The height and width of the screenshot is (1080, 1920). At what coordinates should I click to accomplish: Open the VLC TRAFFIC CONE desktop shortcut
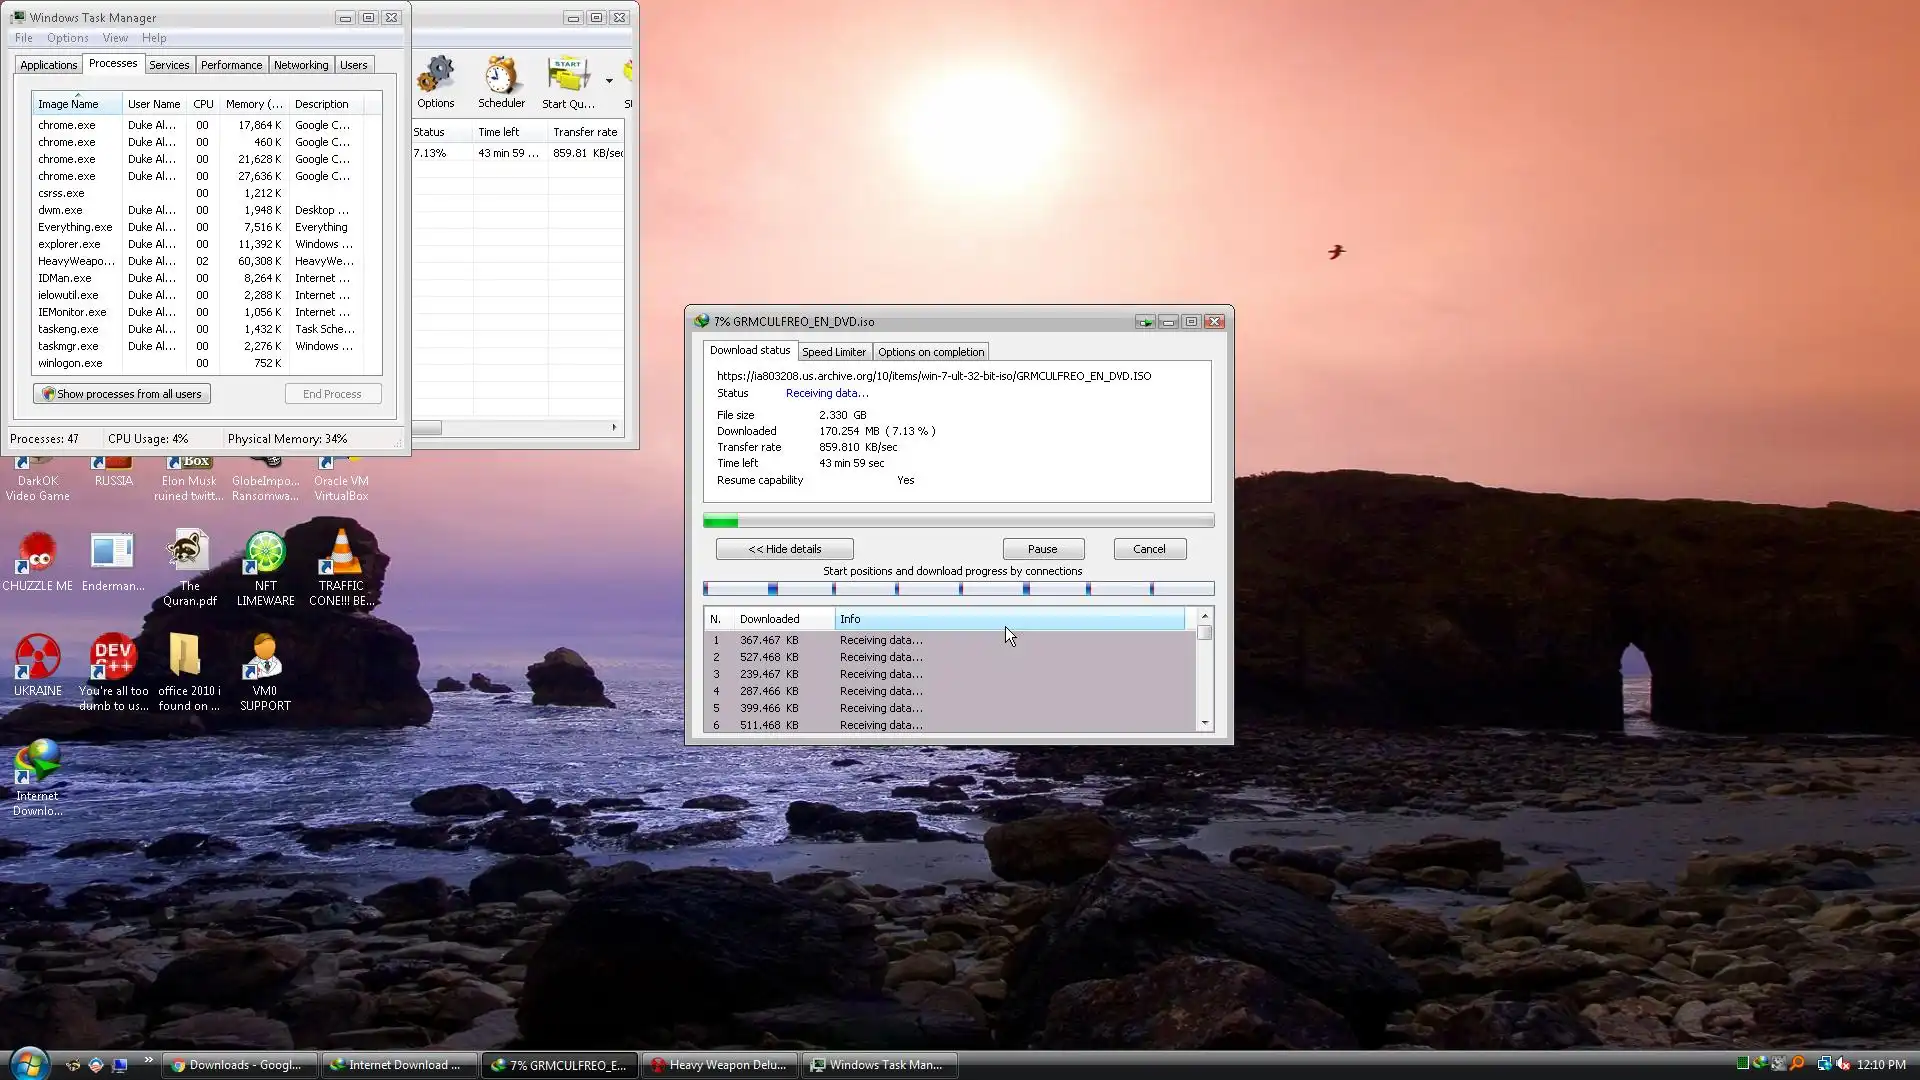pyautogui.click(x=341, y=555)
